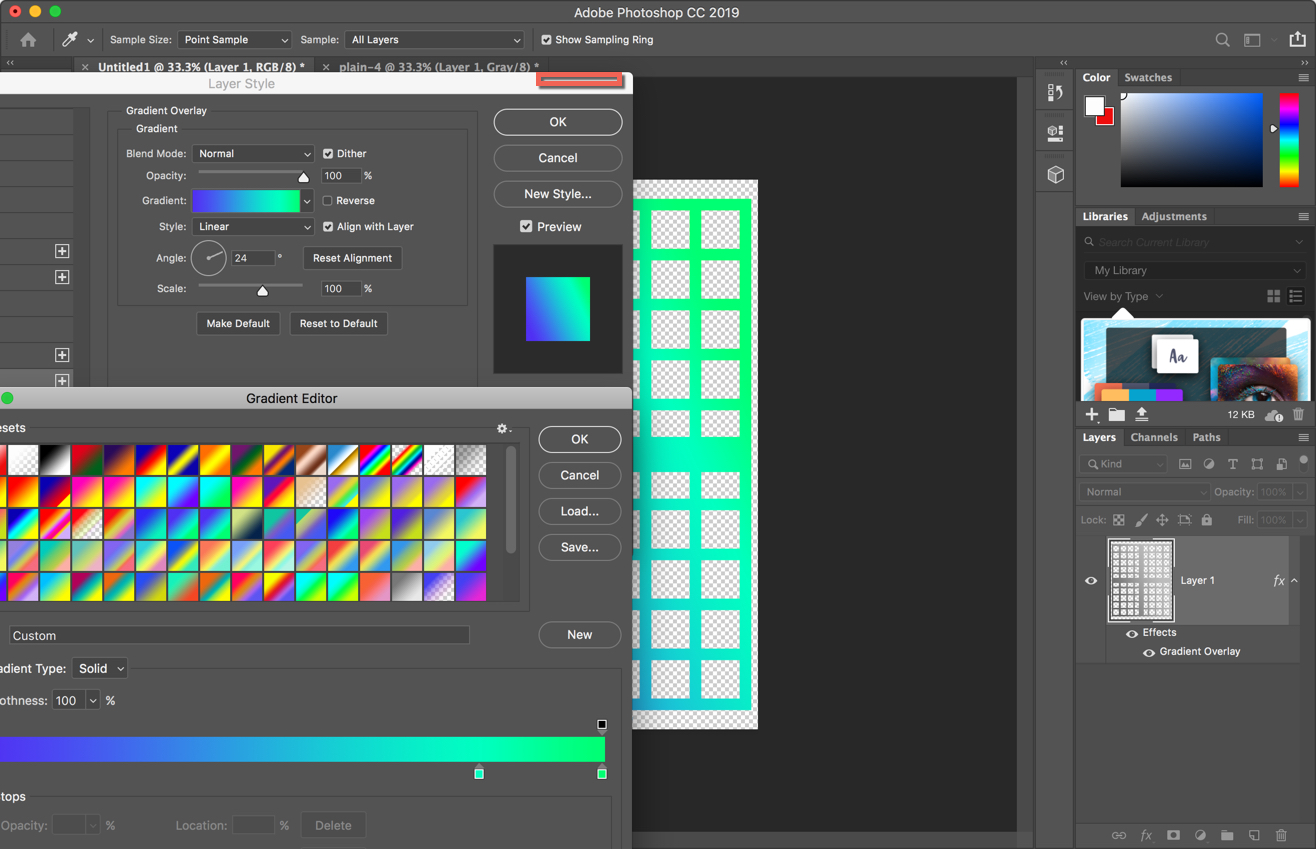The width and height of the screenshot is (1316, 849).
Task: Open the 3D panel icon in sidebar
Action: 1054,173
